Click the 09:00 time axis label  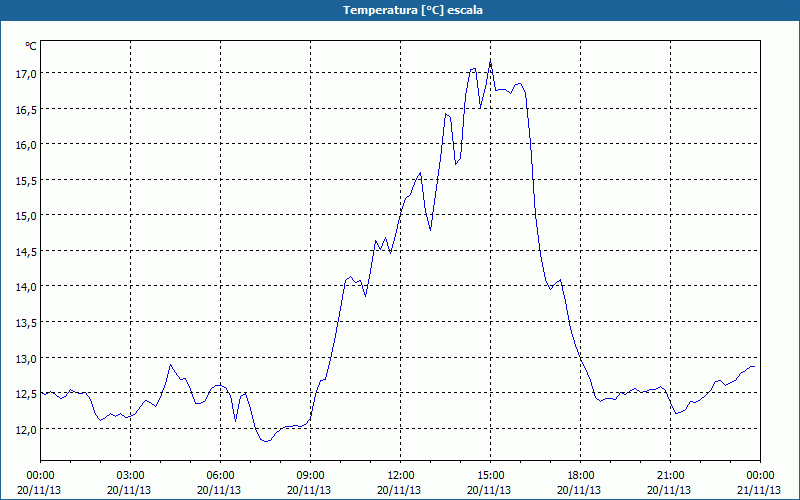click(x=310, y=476)
